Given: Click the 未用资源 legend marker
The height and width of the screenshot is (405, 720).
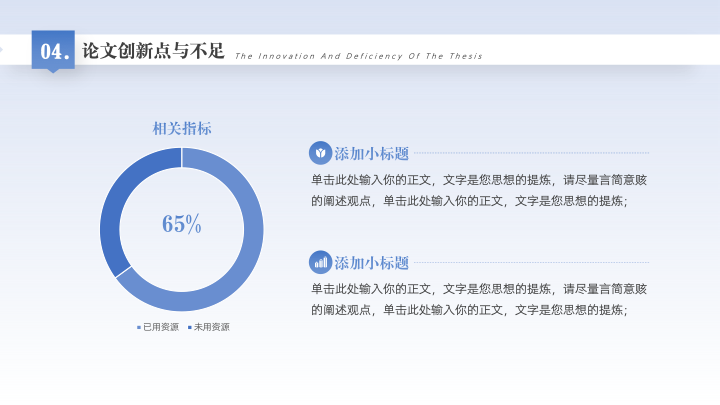Looking at the screenshot, I should pyautogui.click(x=190, y=327).
